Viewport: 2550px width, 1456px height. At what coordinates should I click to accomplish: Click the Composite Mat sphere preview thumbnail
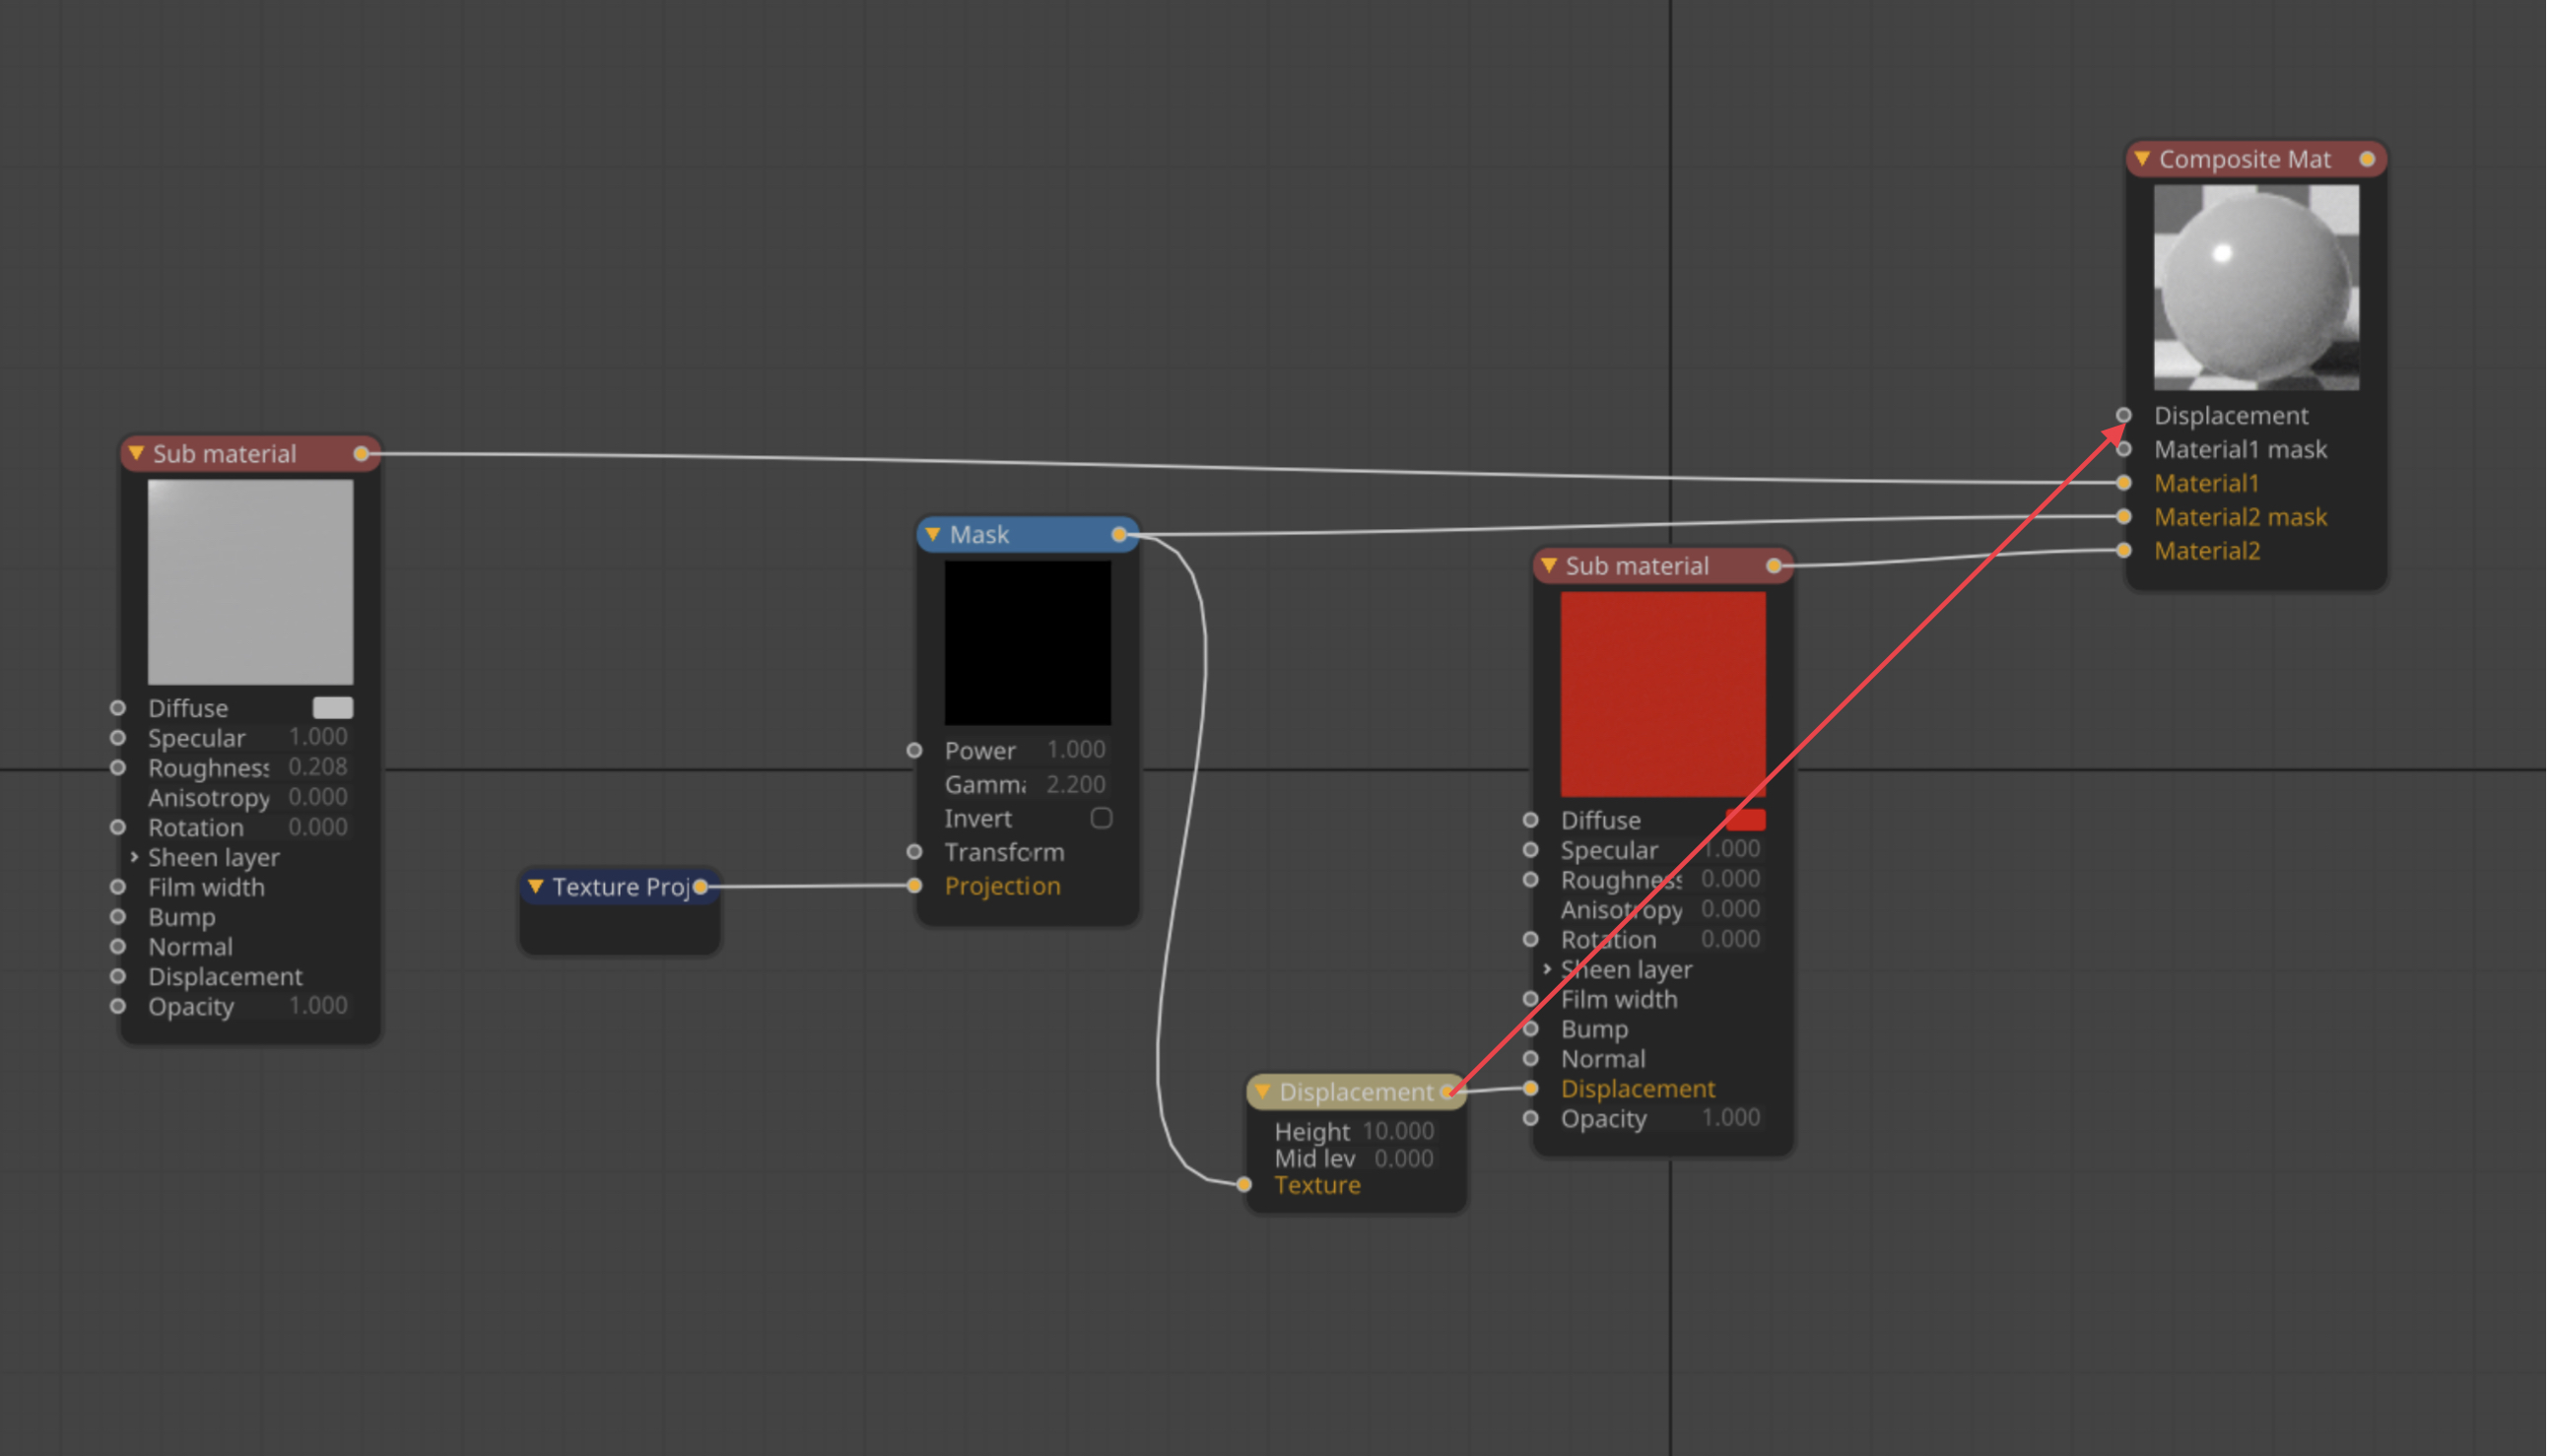2255,287
